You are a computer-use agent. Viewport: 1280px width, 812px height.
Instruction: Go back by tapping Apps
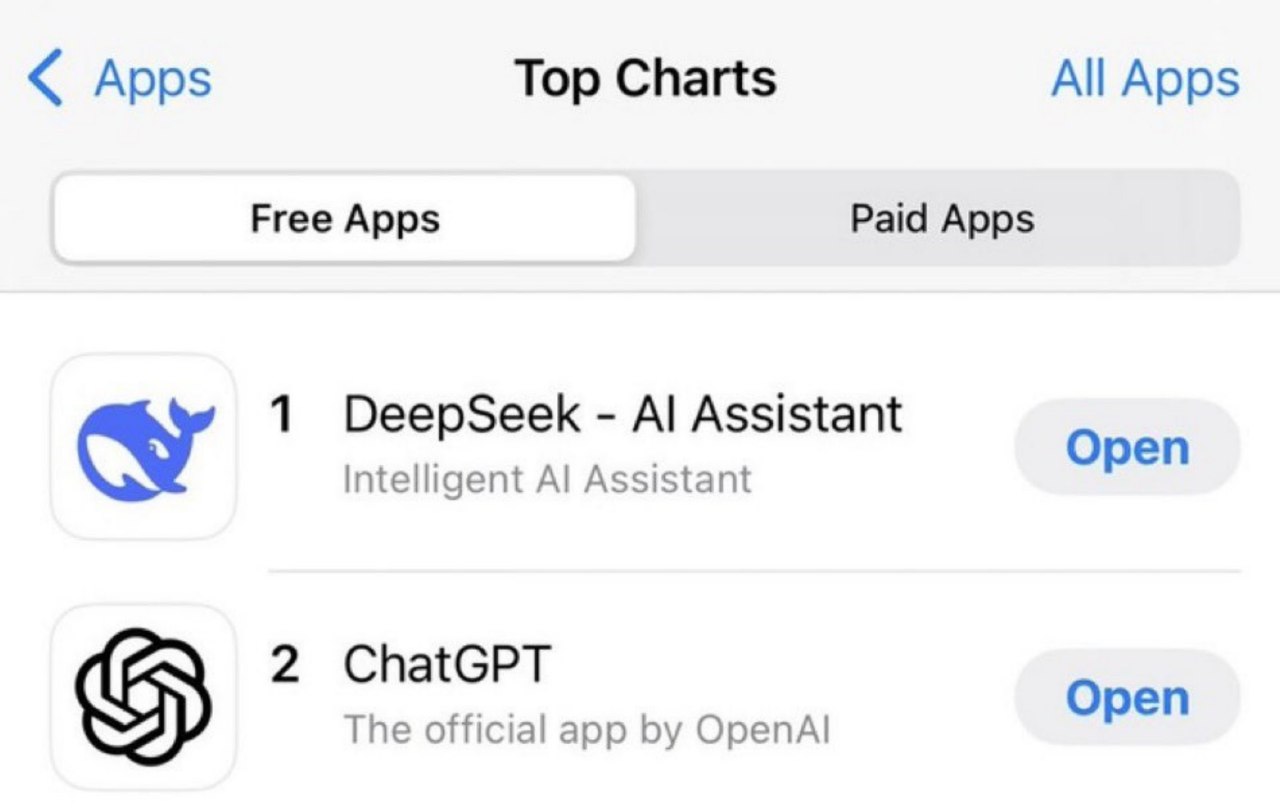(x=151, y=78)
